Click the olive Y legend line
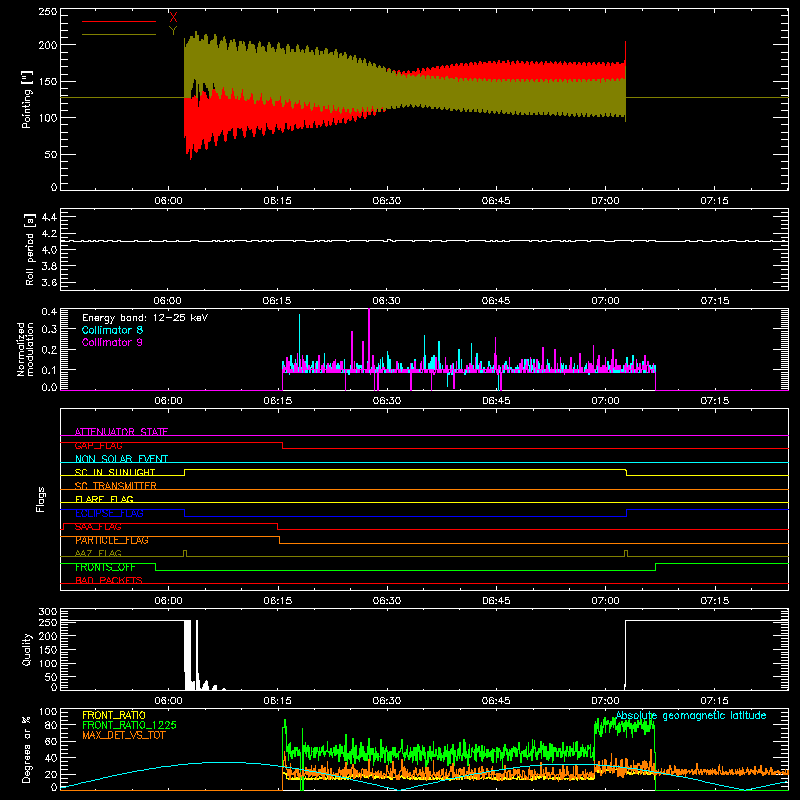The height and width of the screenshot is (800, 800). coord(119,34)
